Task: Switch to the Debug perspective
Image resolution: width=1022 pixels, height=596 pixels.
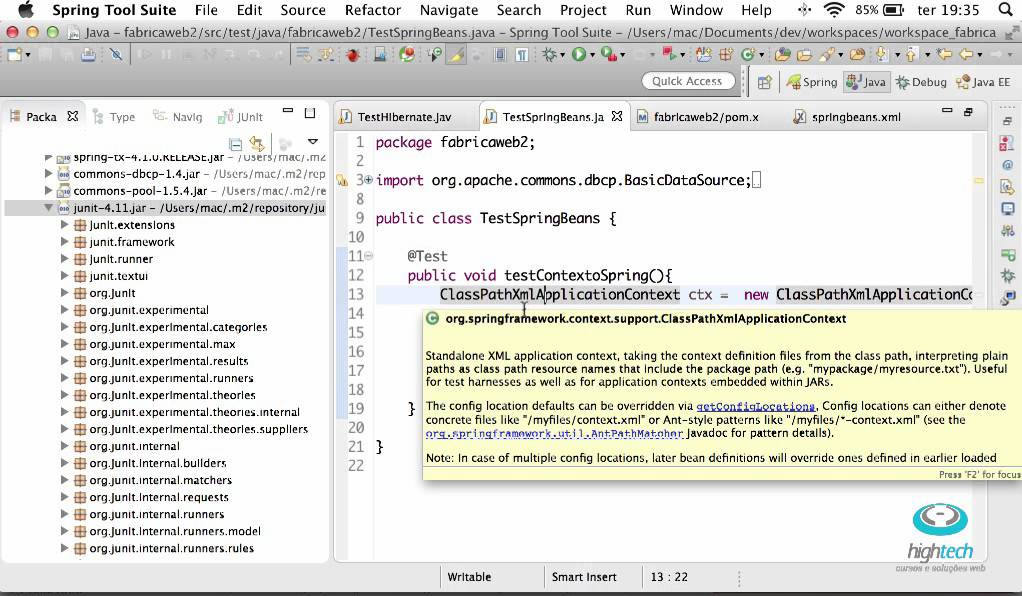Action: click(x=921, y=82)
